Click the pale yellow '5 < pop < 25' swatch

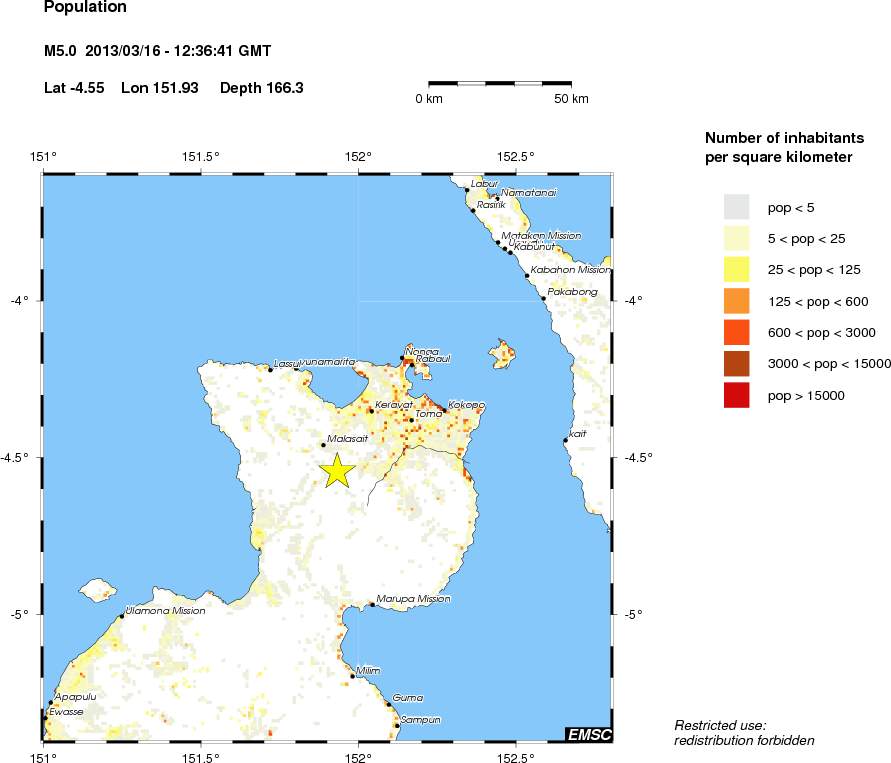tap(736, 238)
